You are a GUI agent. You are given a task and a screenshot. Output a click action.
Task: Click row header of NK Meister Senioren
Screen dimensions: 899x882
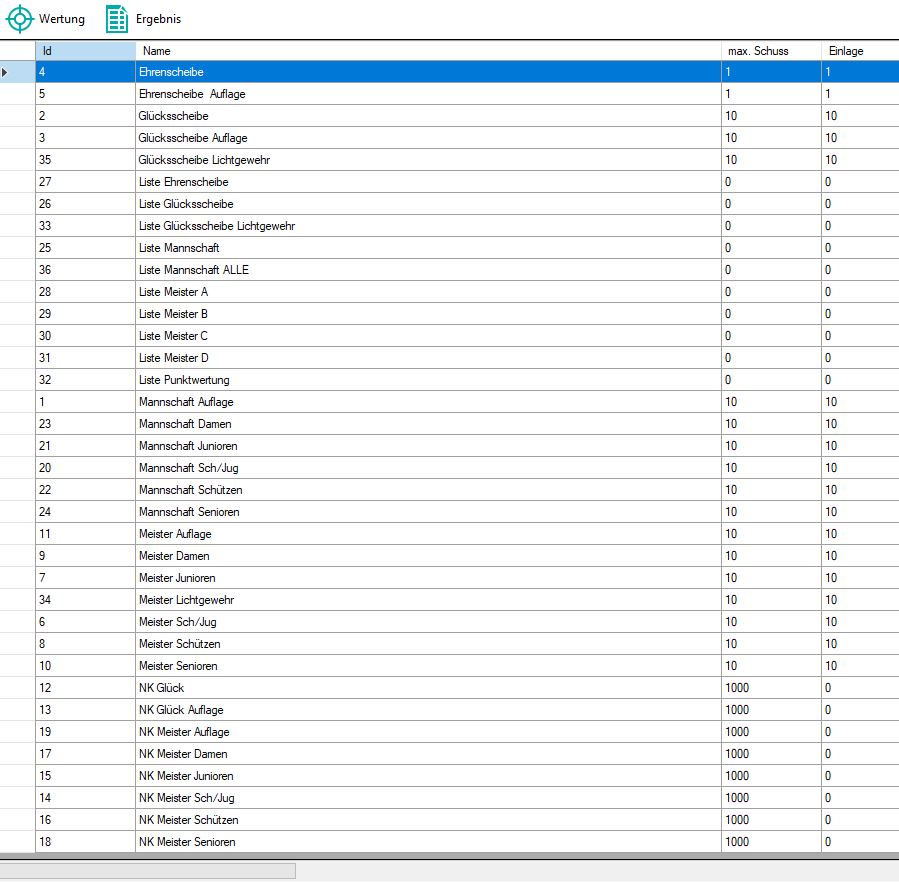[x=17, y=842]
